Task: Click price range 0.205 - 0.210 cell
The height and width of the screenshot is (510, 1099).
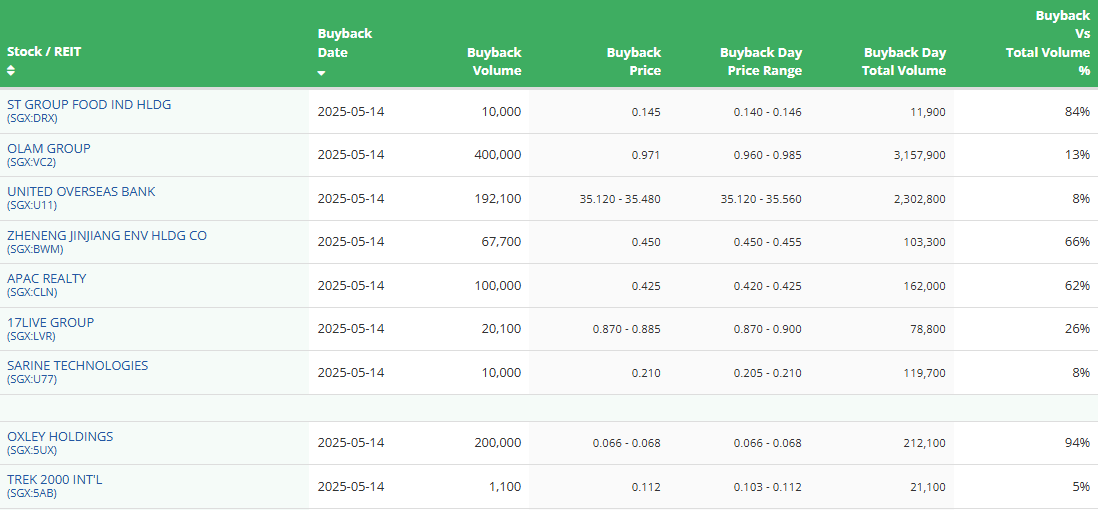Action: (x=767, y=373)
